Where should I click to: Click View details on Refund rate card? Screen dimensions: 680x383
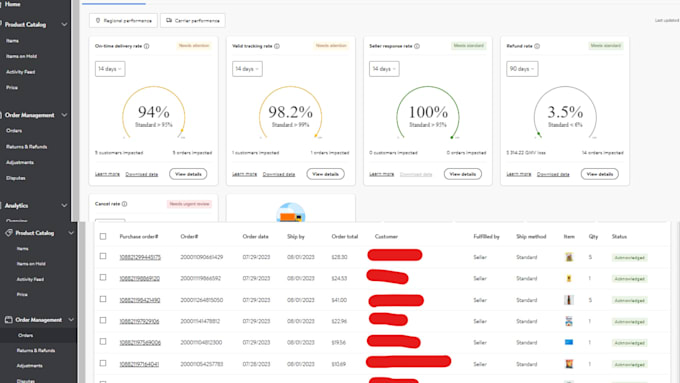coord(600,174)
